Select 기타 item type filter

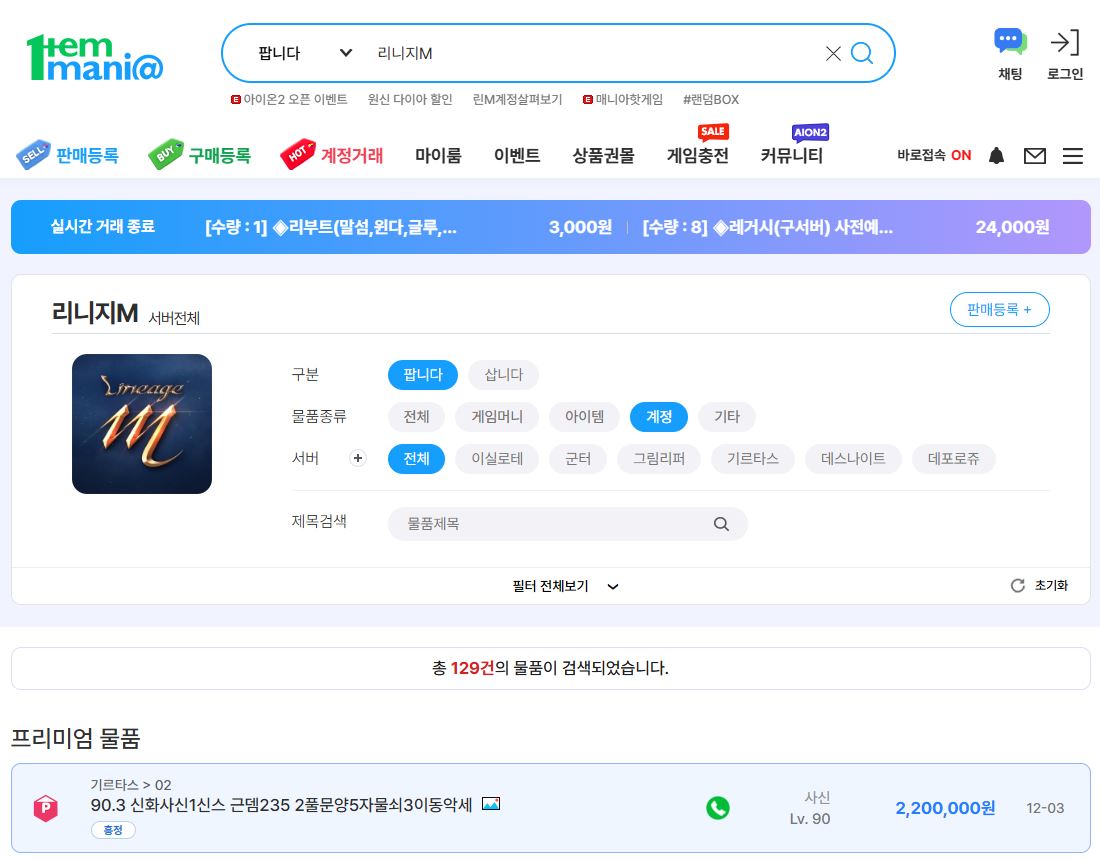point(727,417)
